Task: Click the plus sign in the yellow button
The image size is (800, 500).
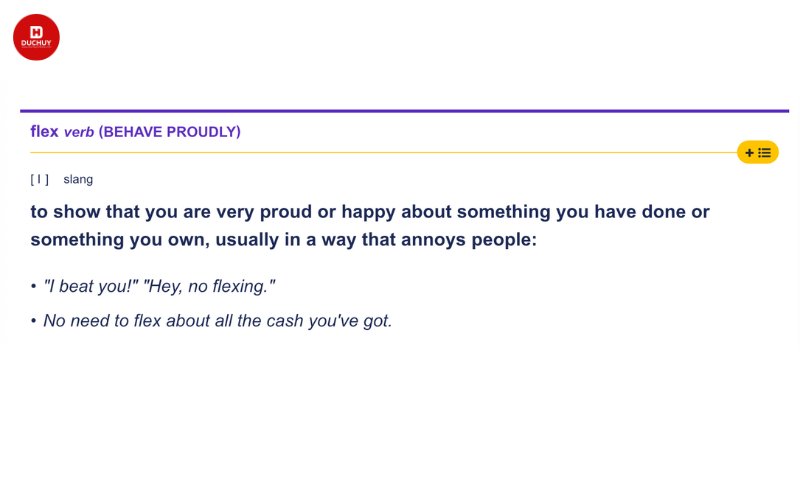Action: click(749, 153)
